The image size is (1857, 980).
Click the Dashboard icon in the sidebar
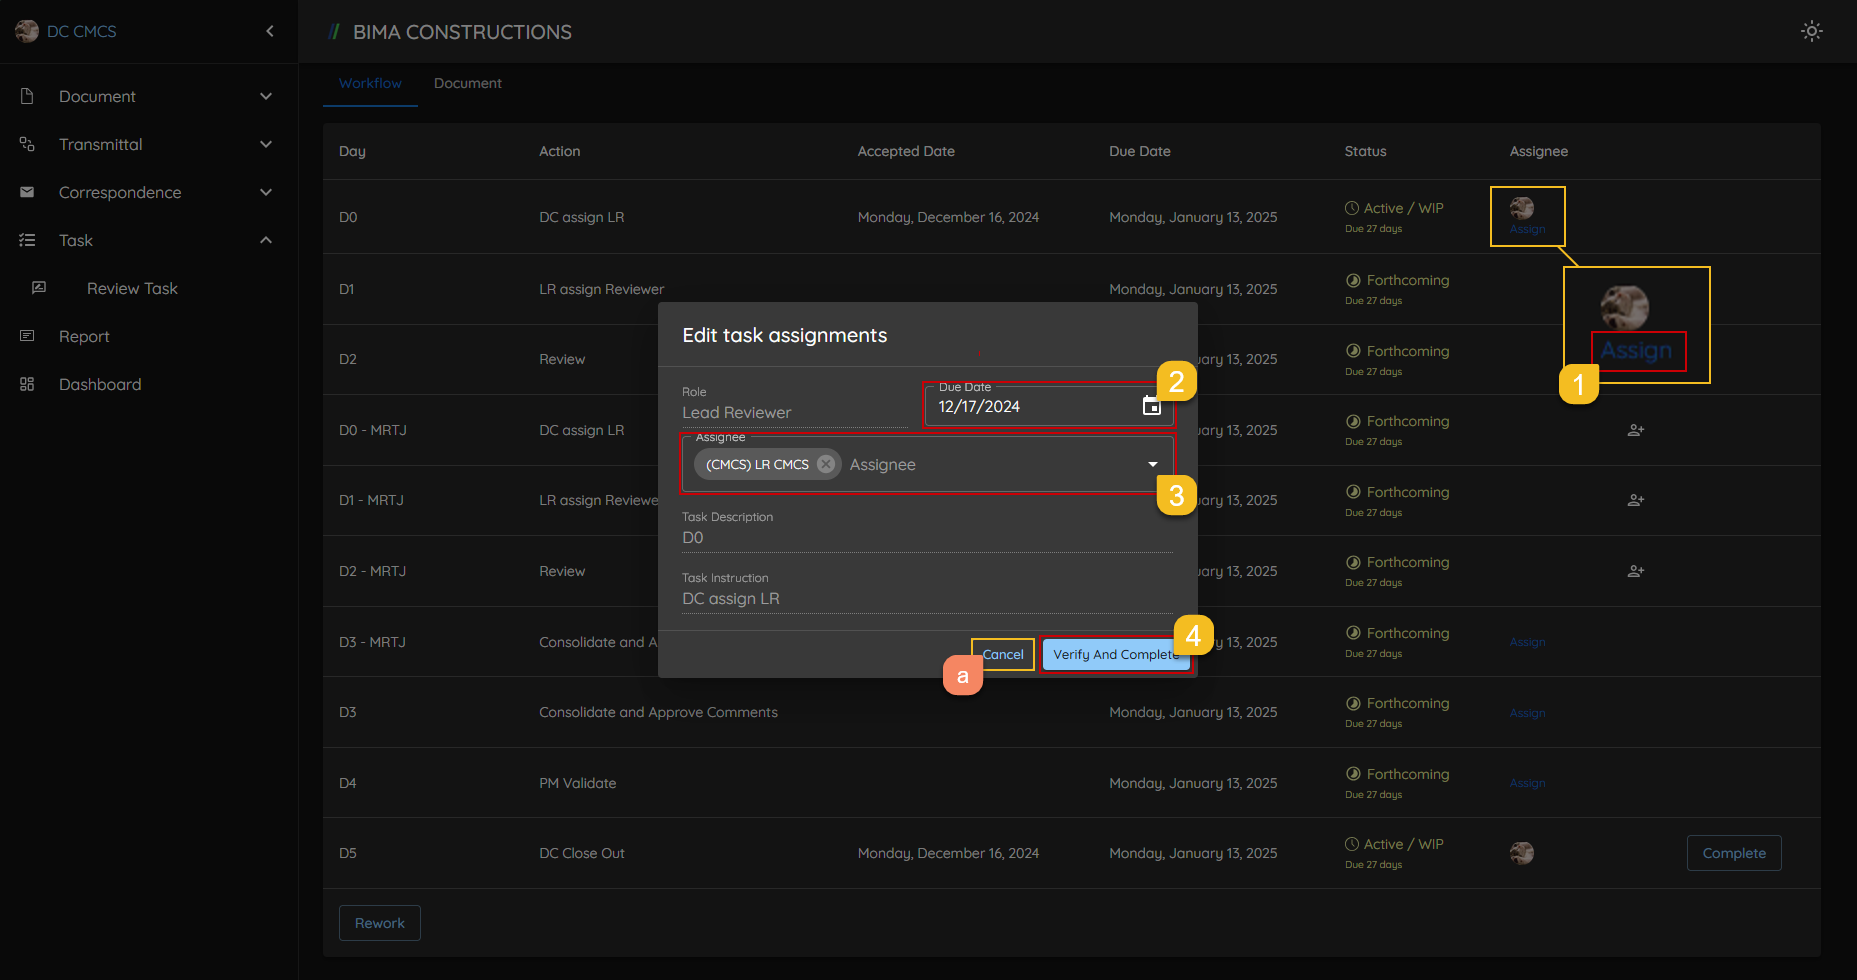click(27, 384)
